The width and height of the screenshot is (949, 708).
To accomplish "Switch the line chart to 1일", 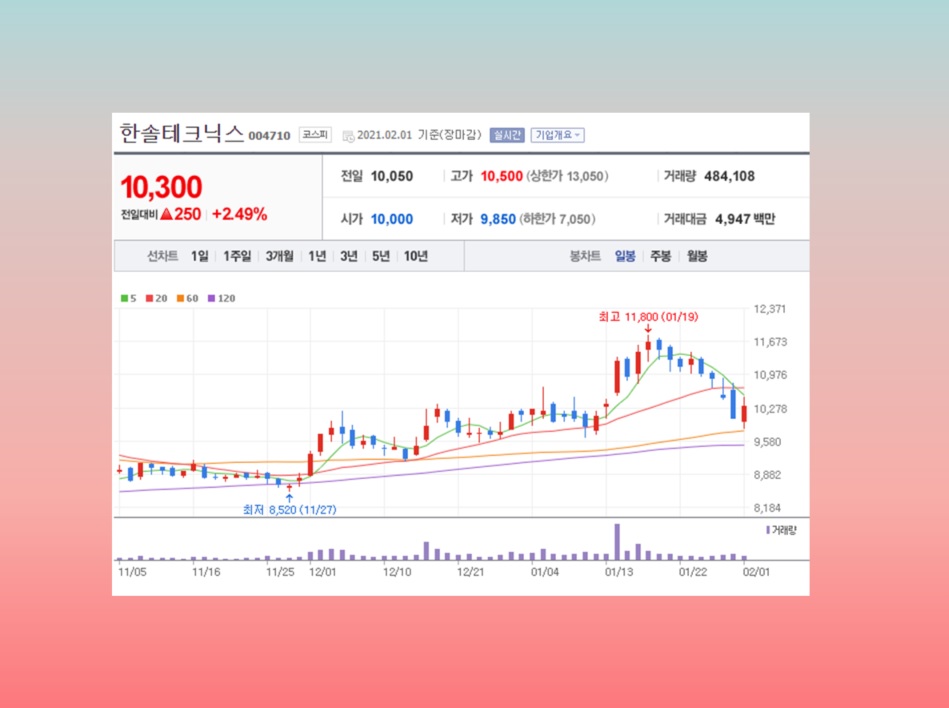I will (200, 257).
